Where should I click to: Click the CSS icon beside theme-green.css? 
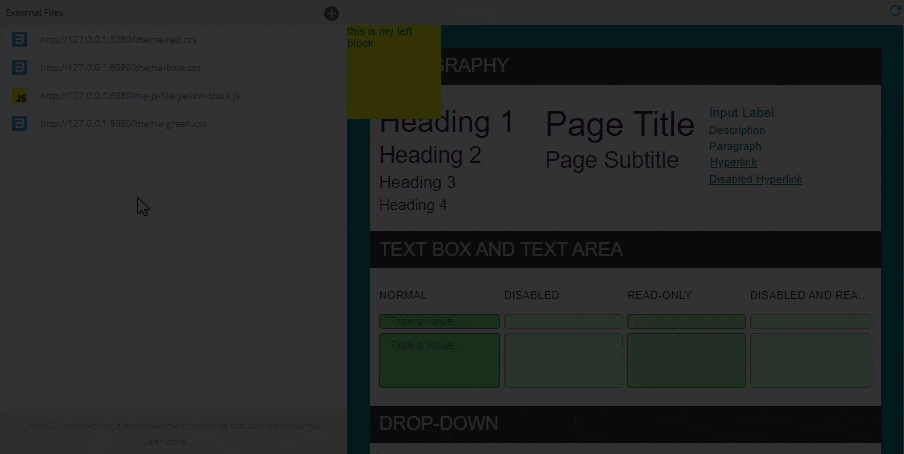(x=20, y=123)
